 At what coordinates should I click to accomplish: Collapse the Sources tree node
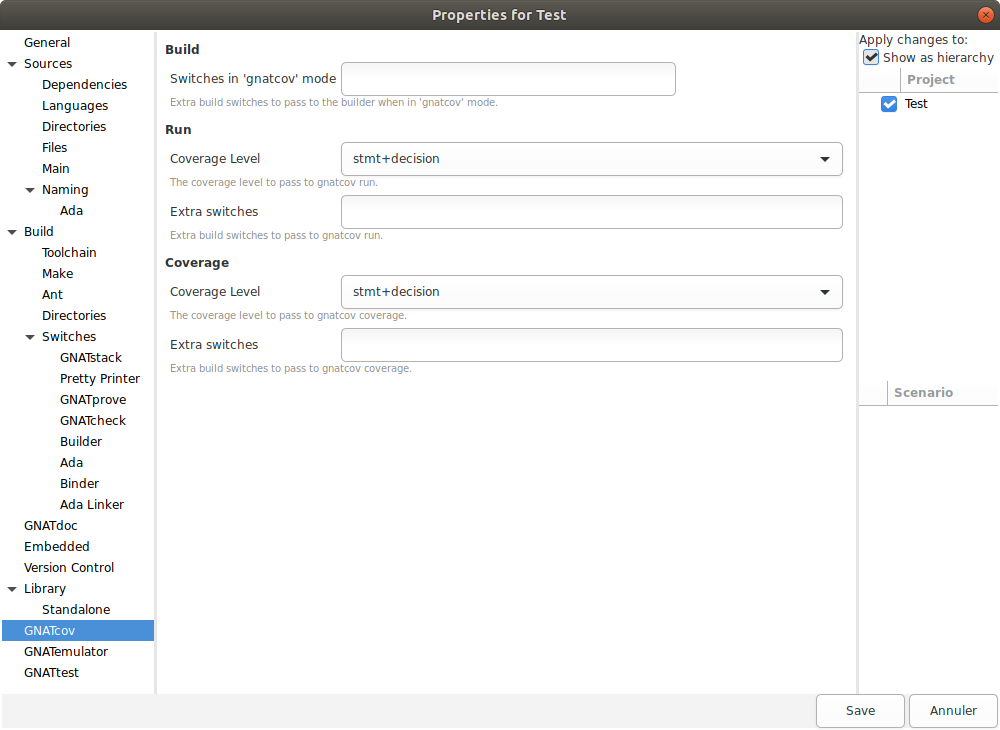(x=11, y=64)
